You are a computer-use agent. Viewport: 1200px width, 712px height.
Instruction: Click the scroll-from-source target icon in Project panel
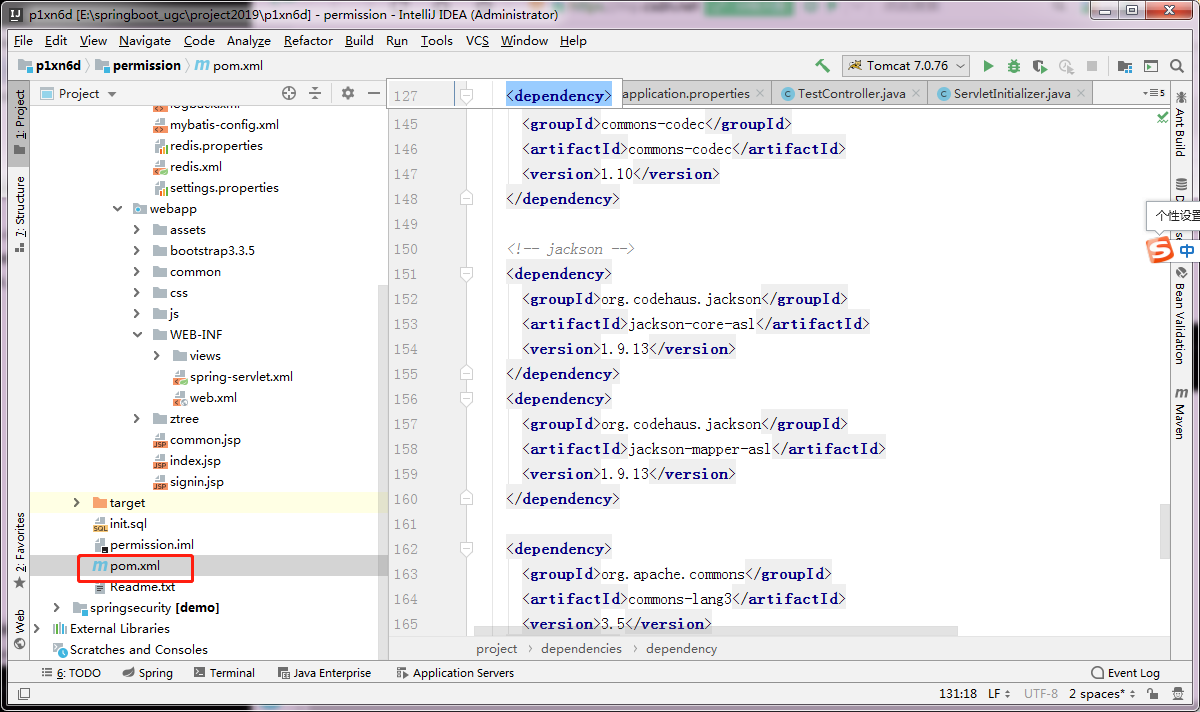(x=289, y=93)
